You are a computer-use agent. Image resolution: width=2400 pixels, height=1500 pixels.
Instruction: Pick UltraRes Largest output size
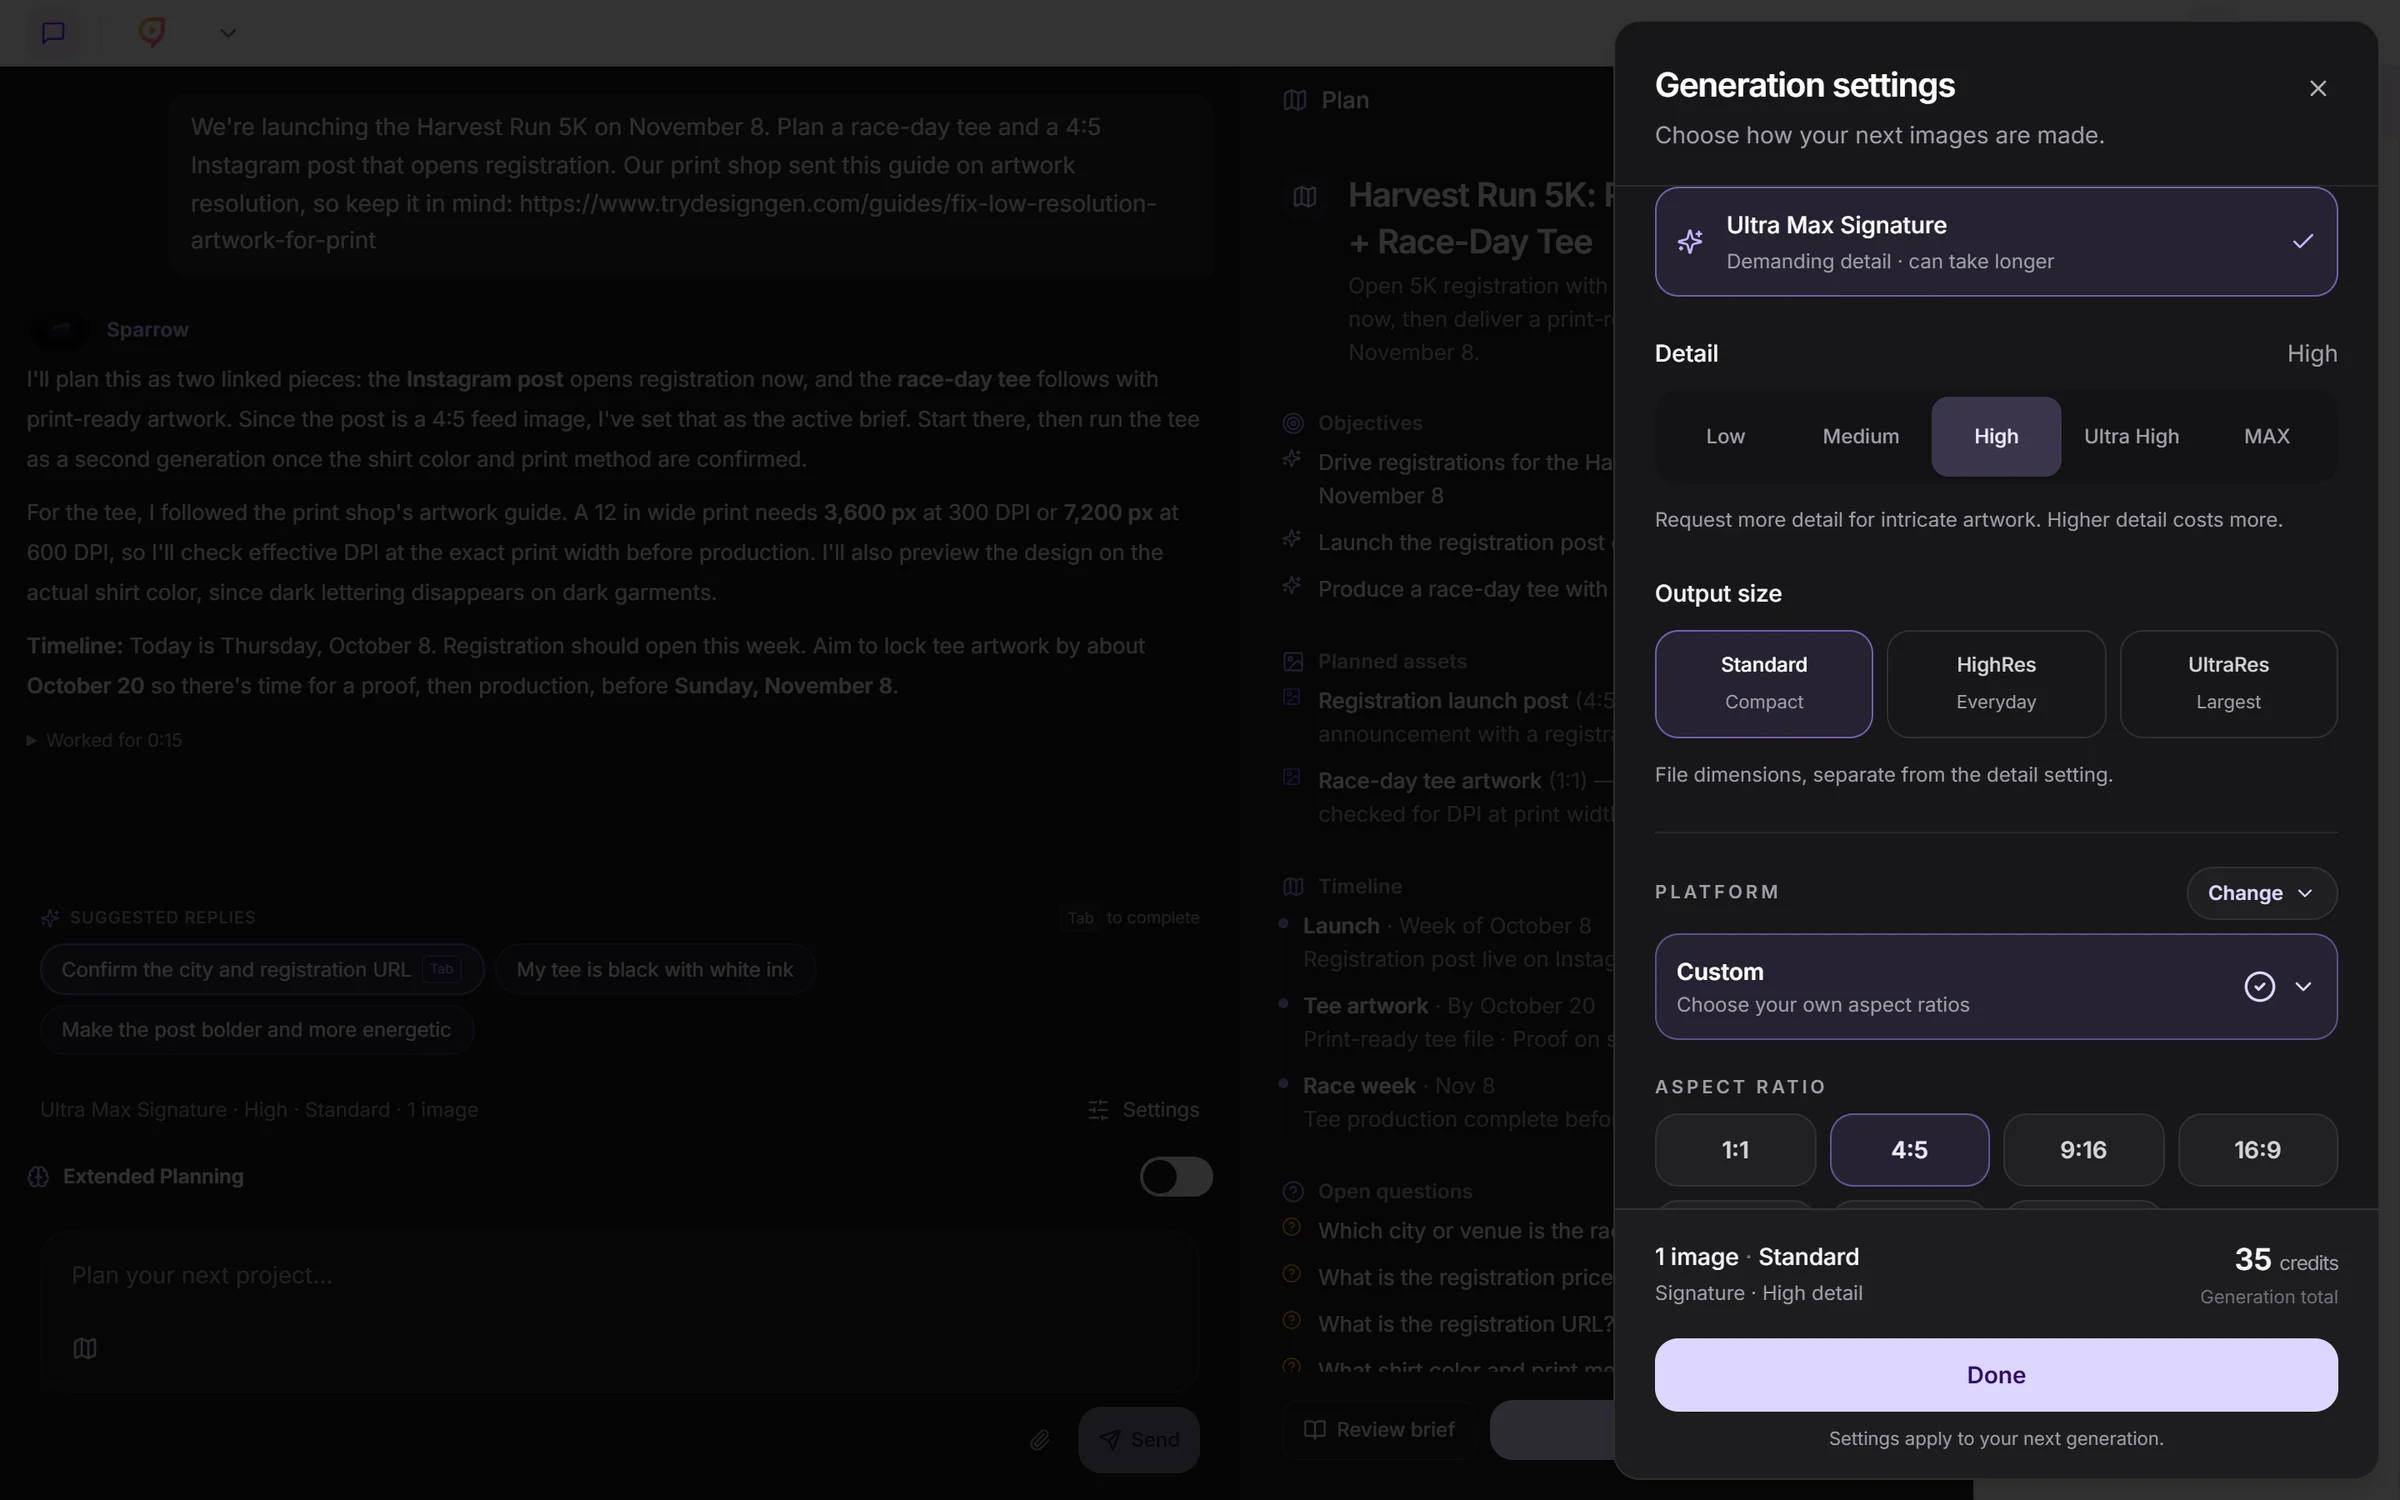(x=2228, y=683)
